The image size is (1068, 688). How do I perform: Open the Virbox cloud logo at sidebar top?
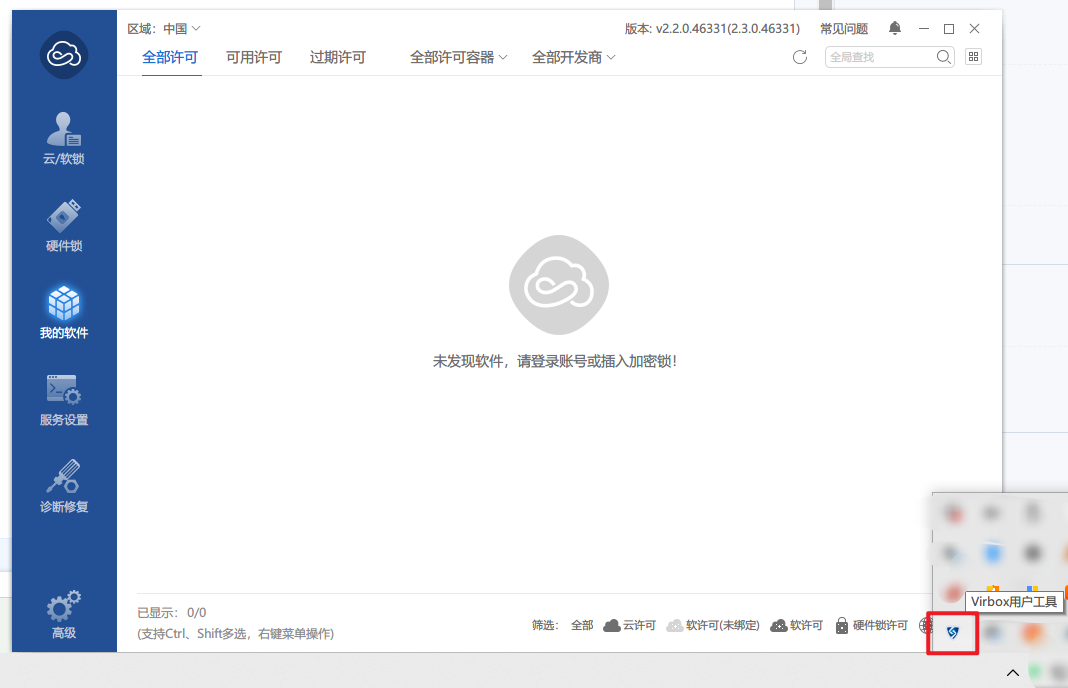point(64,54)
